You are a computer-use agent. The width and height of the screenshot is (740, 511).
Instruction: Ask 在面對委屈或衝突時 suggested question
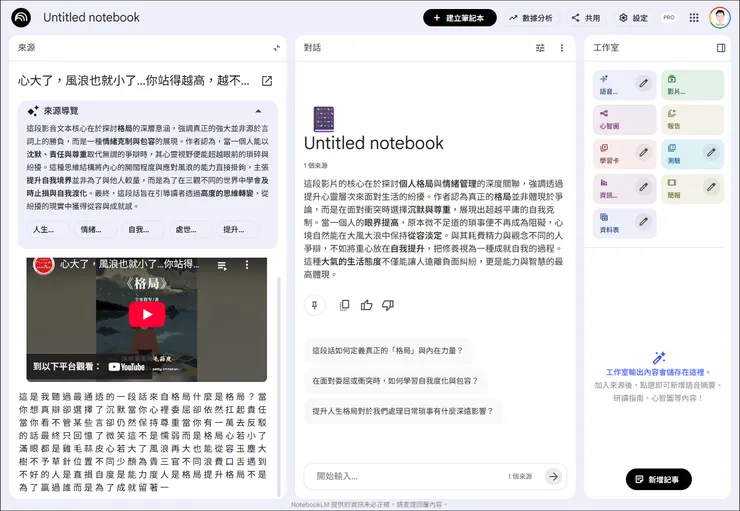coord(395,381)
